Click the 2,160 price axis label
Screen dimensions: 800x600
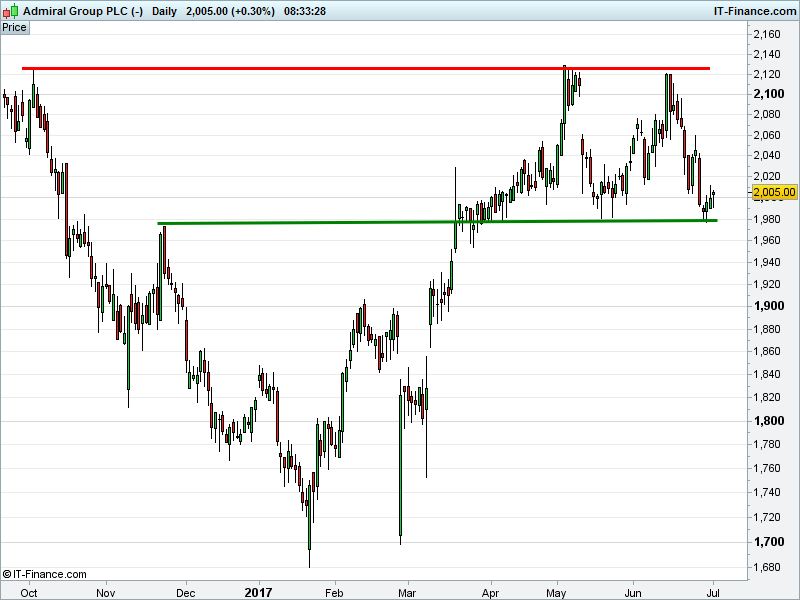(767, 34)
